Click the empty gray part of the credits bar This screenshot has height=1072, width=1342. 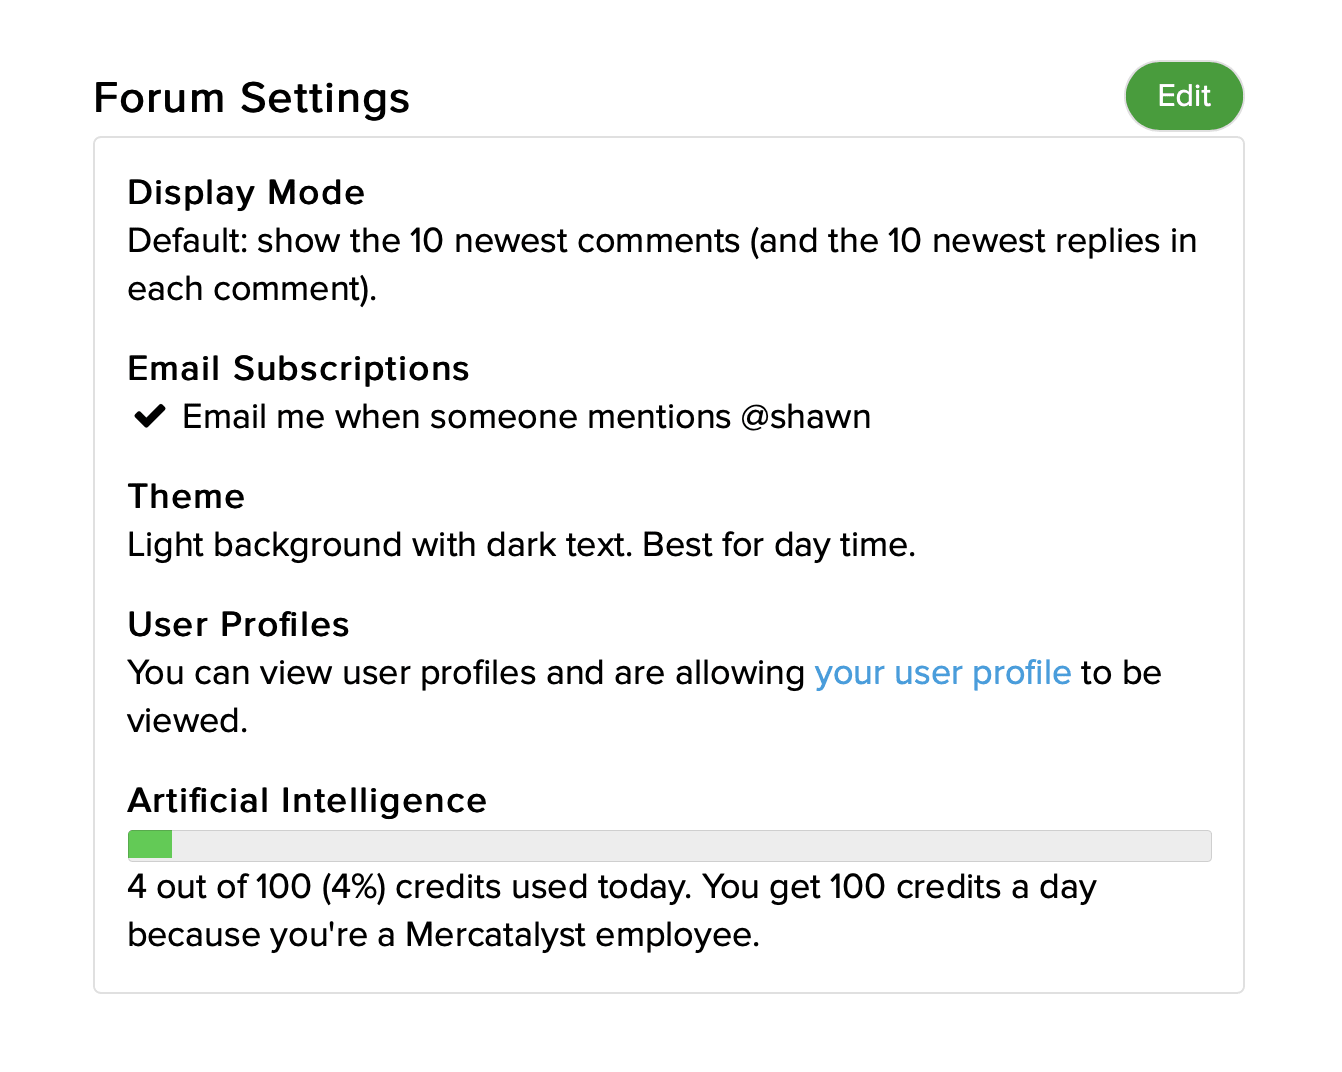[690, 845]
